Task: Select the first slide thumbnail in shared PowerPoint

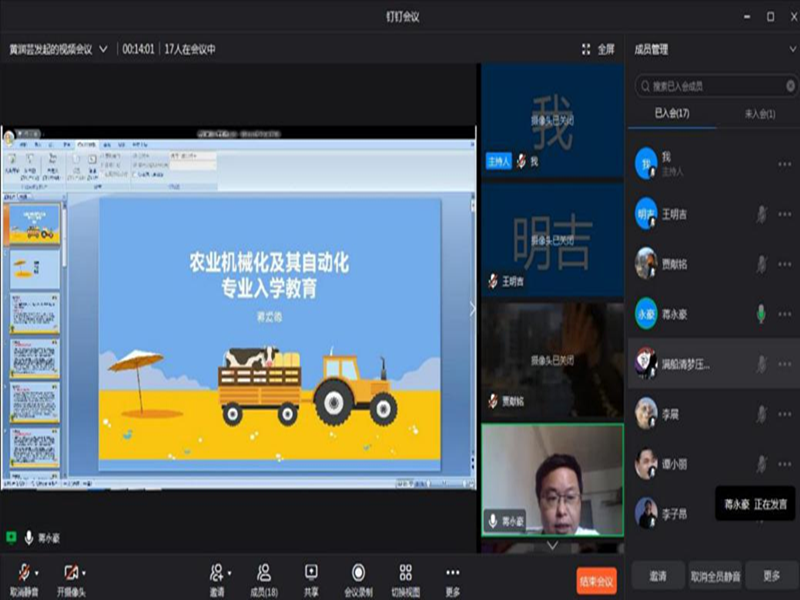Action: pos(34,221)
